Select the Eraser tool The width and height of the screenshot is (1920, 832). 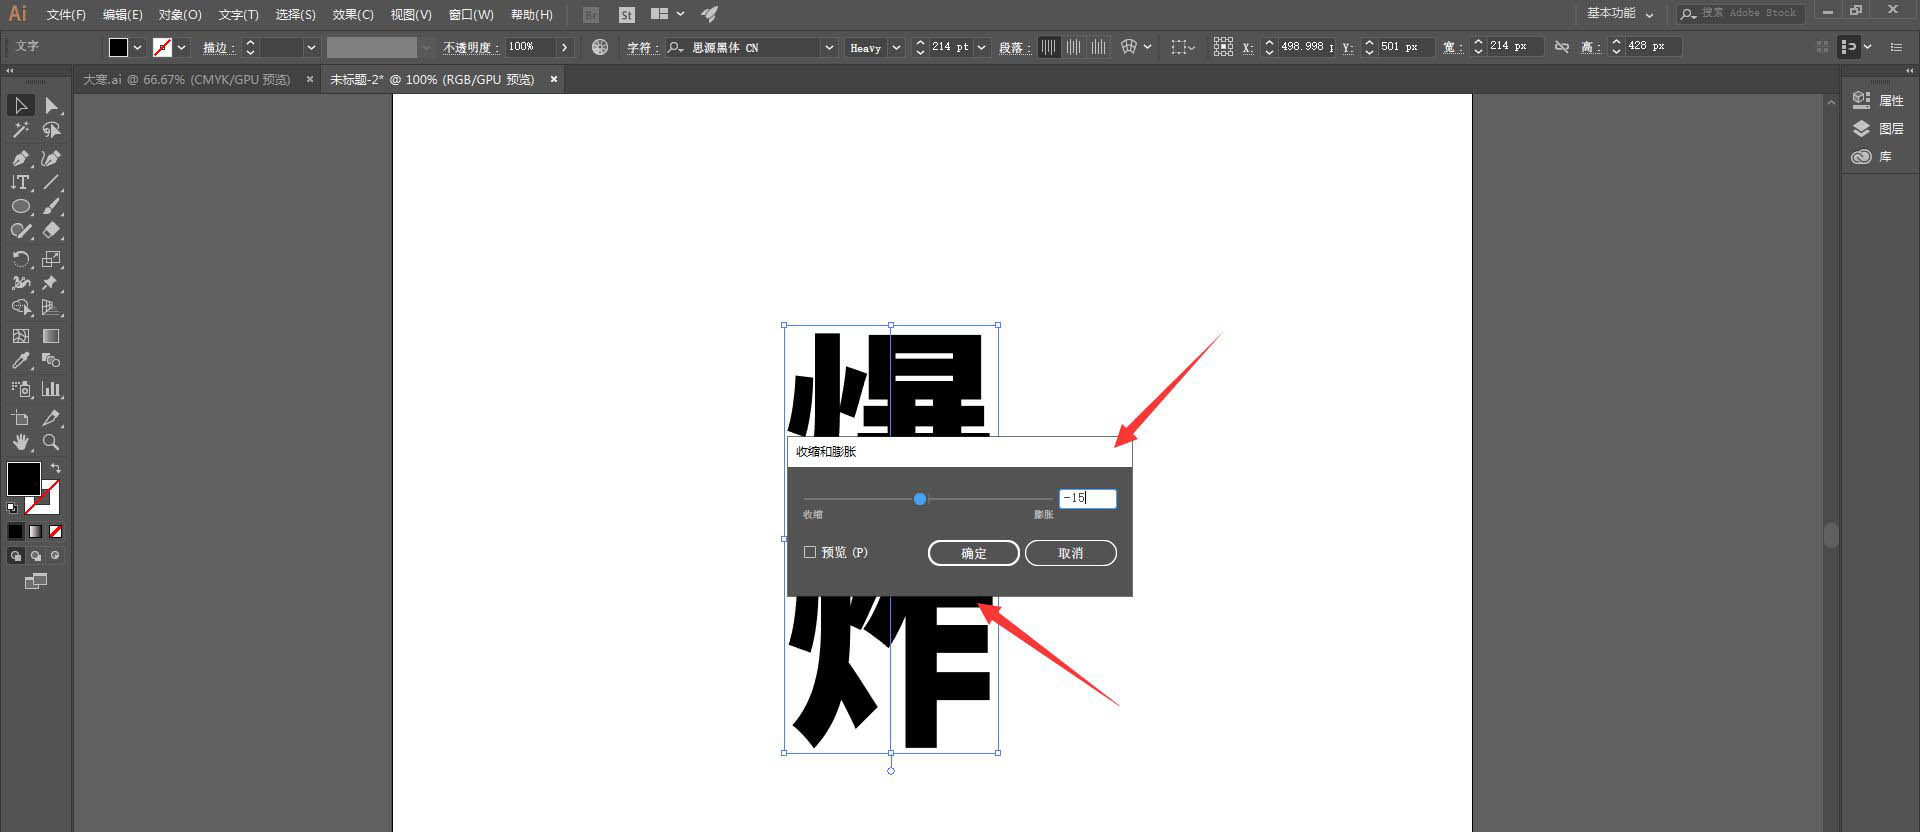(52, 230)
